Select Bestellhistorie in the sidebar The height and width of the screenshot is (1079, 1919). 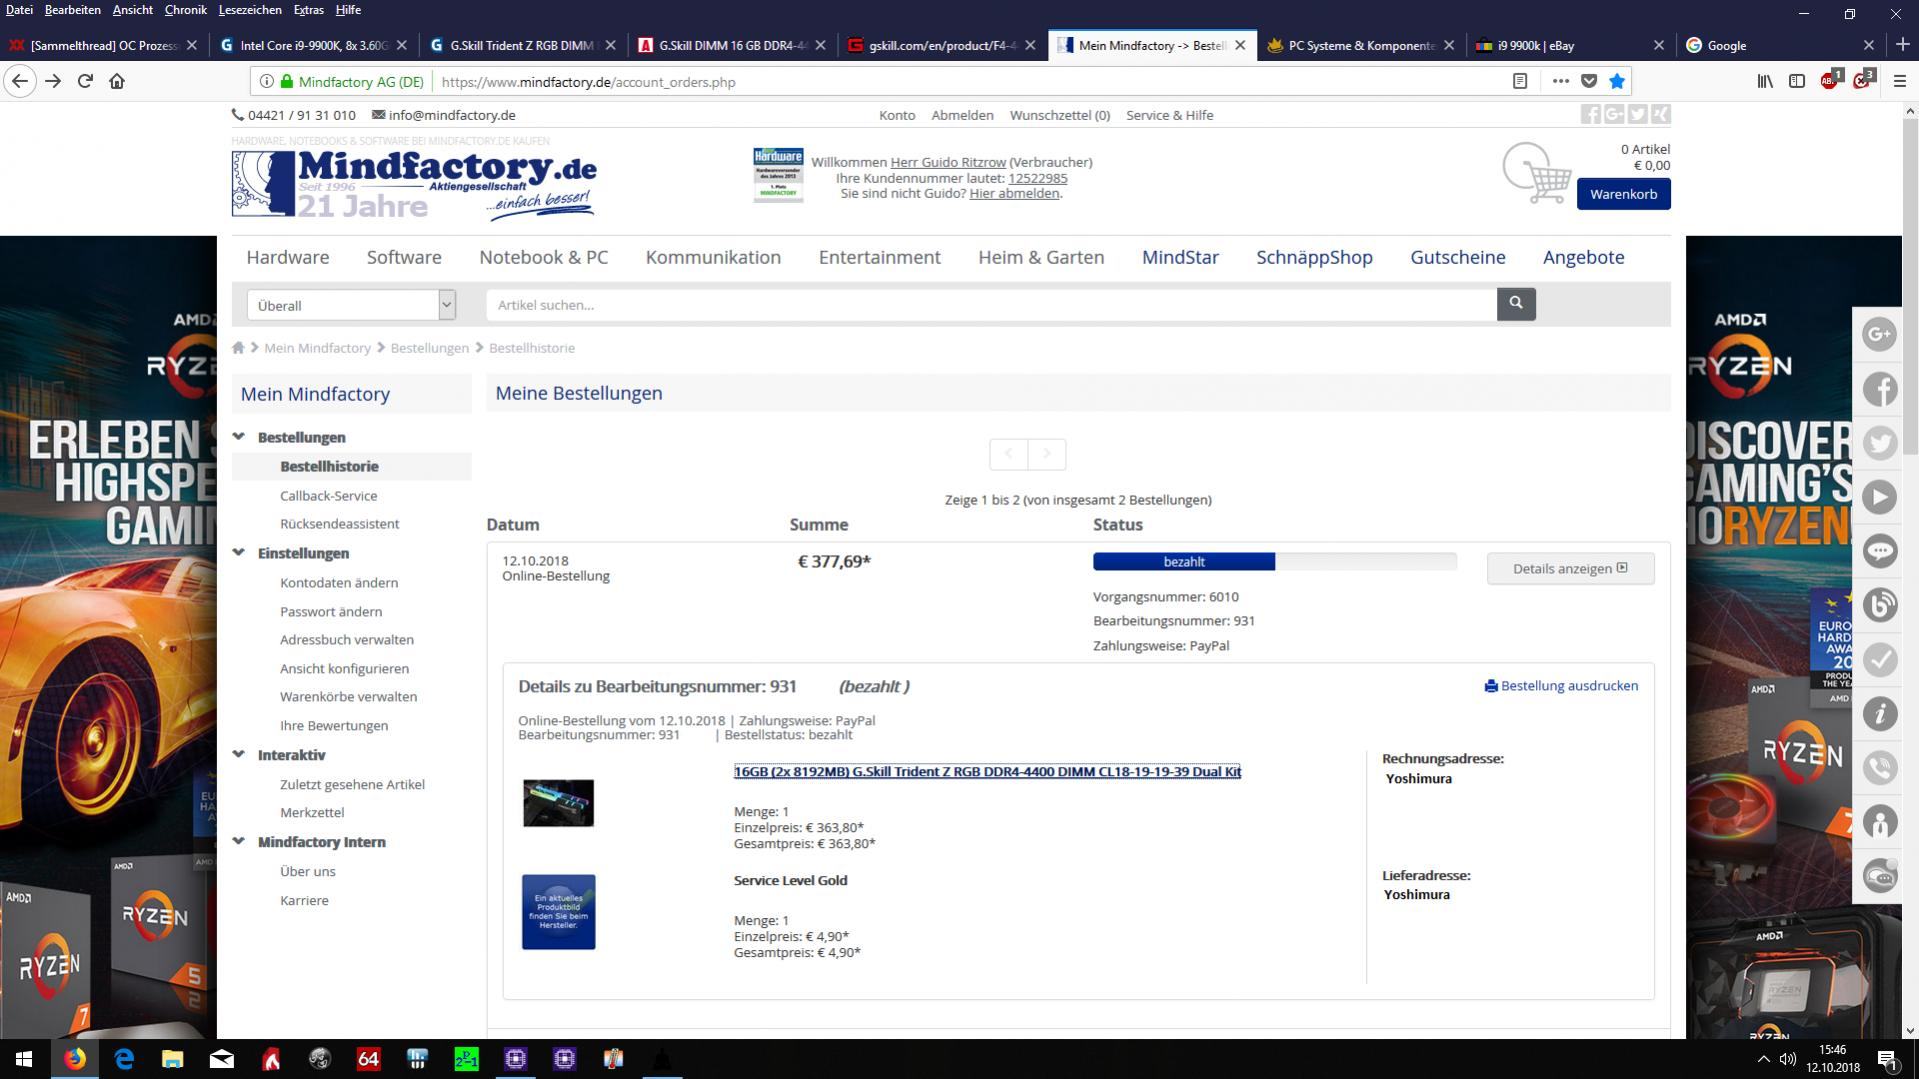[329, 466]
